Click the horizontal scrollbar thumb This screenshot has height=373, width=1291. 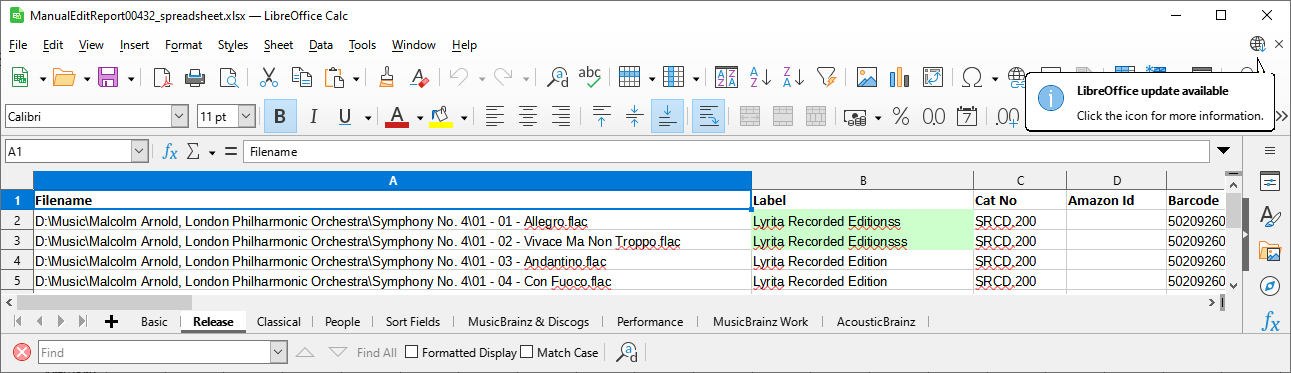[105, 302]
